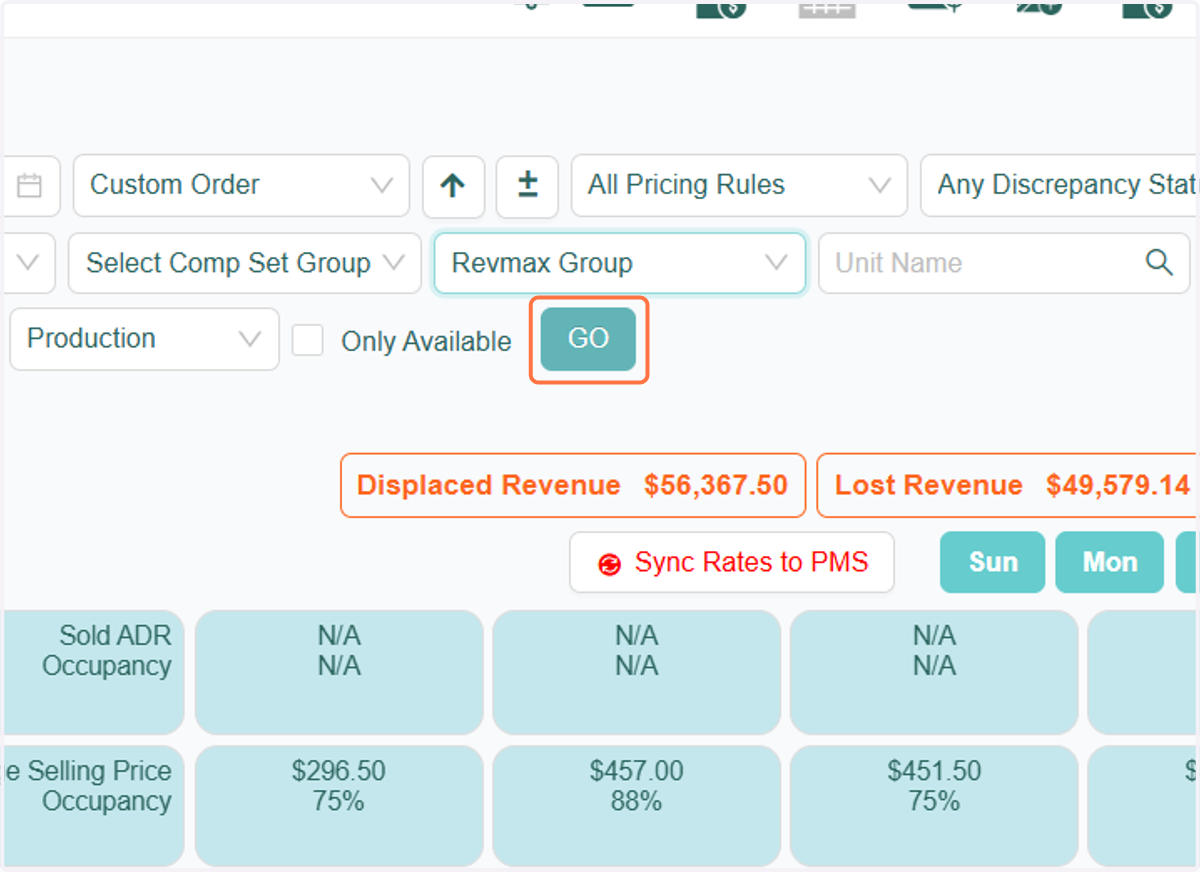Select the Mon day filter
This screenshot has width=1200, height=872.
pos(1110,562)
